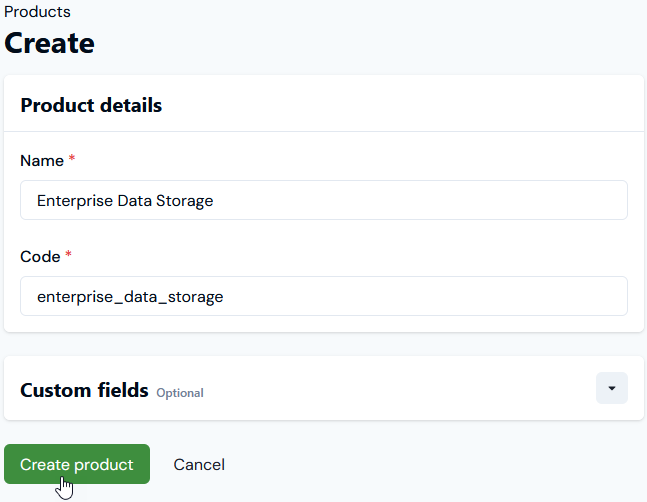Click the "enterprise_data_storage" text in Code field

(x=130, y=296)
